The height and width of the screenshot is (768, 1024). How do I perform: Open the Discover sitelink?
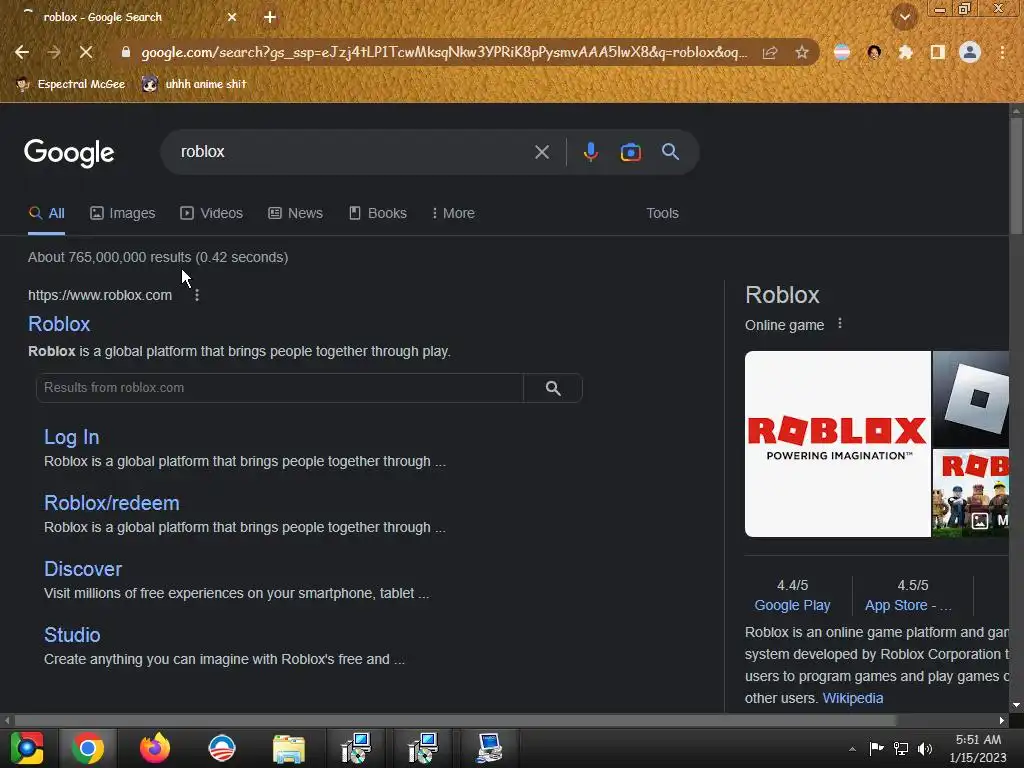pos(83,569)
